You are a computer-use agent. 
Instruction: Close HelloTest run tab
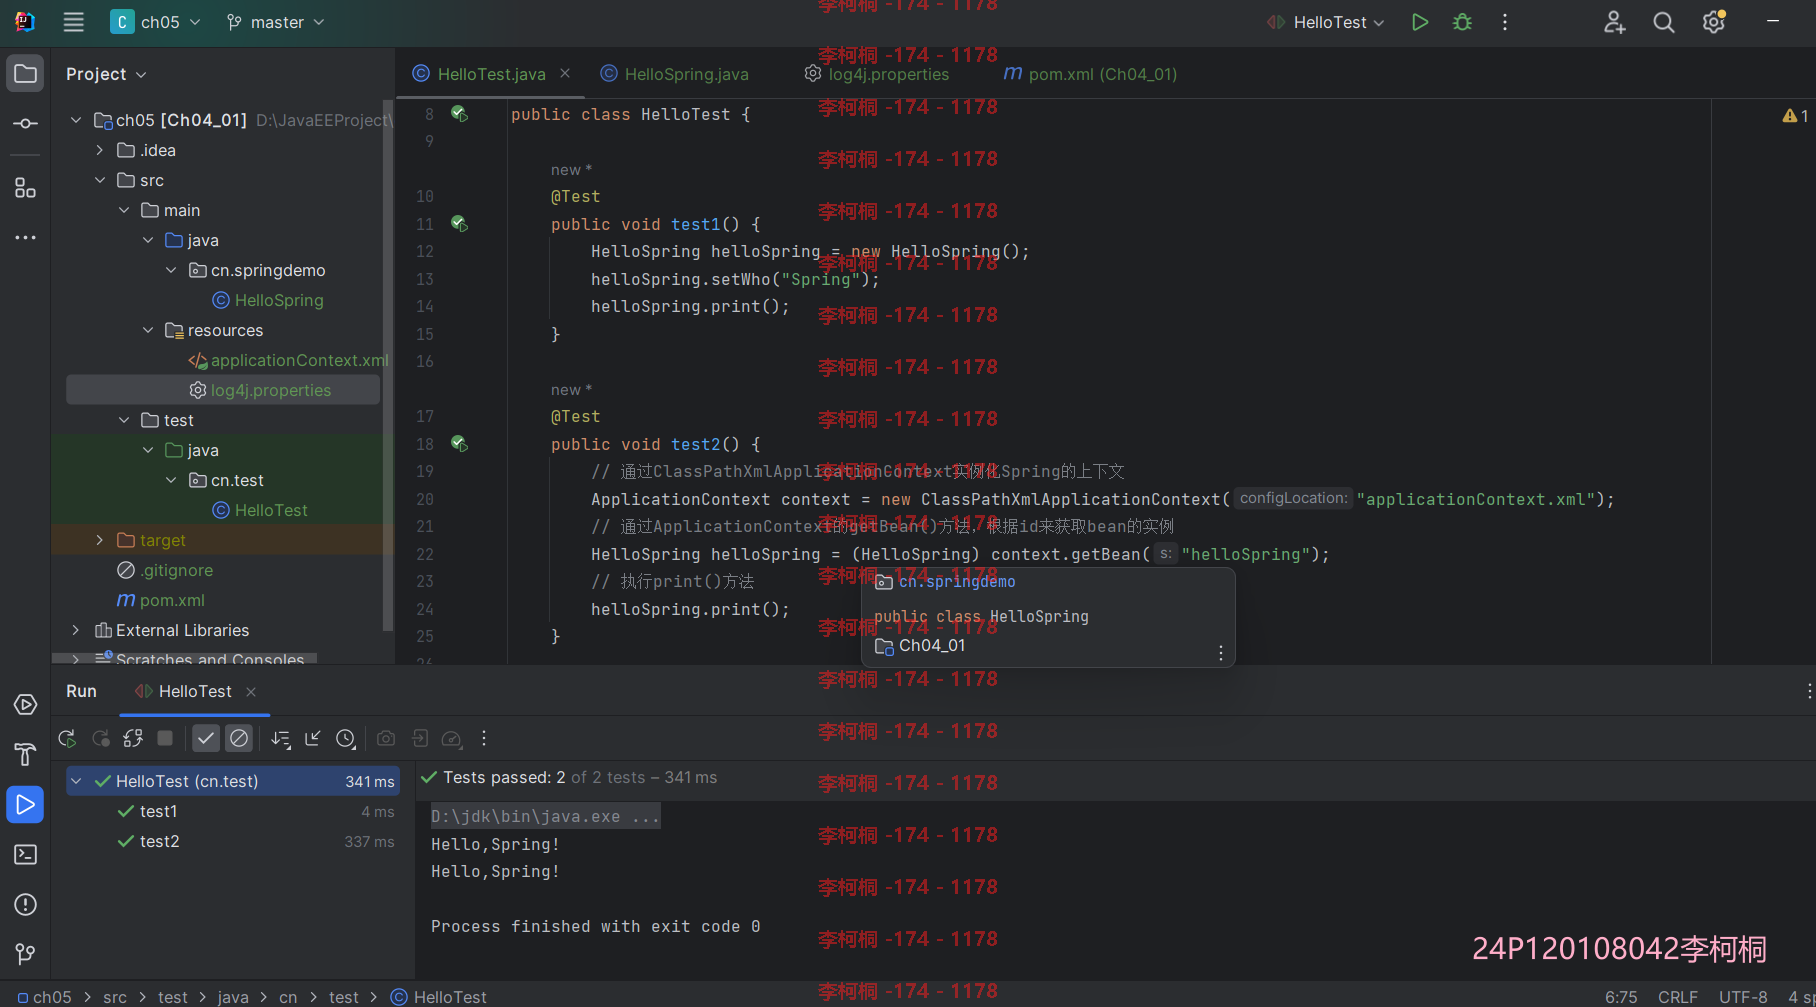251,692
